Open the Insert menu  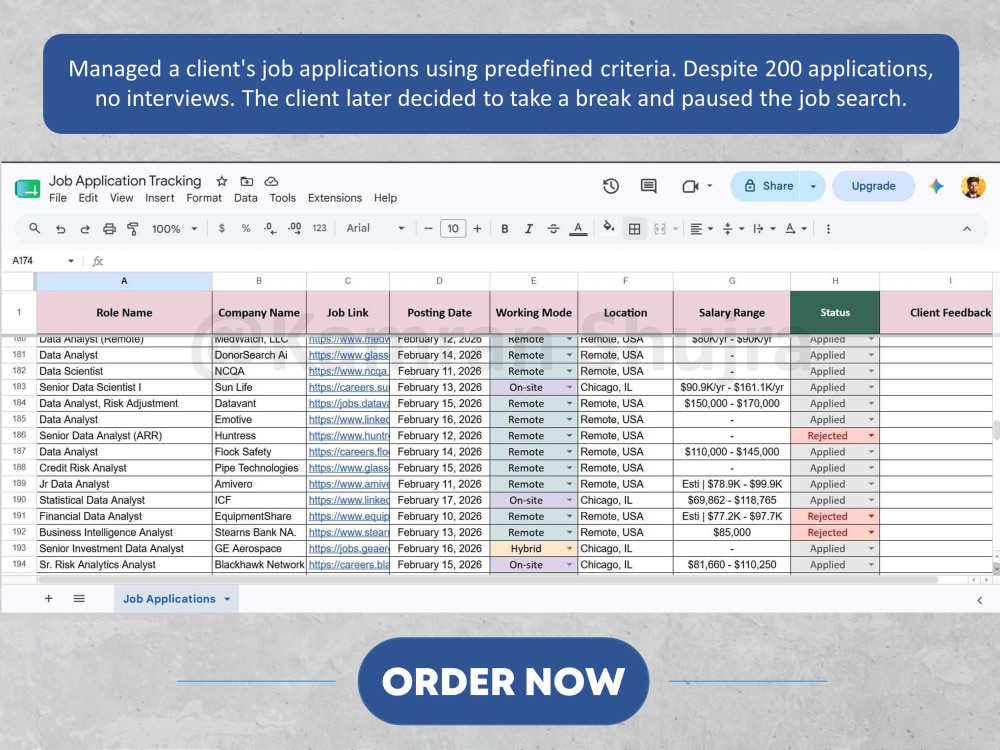click(x=159, y=198)
